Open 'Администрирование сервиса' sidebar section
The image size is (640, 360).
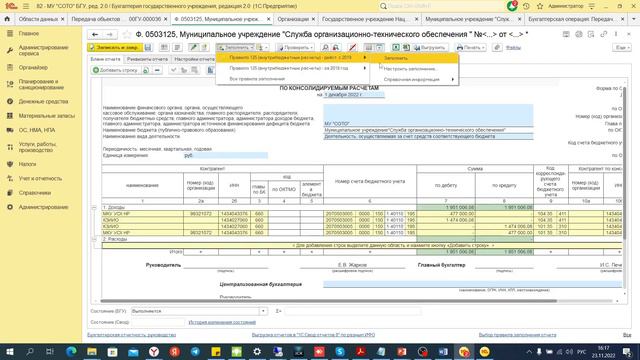[43, 51]
